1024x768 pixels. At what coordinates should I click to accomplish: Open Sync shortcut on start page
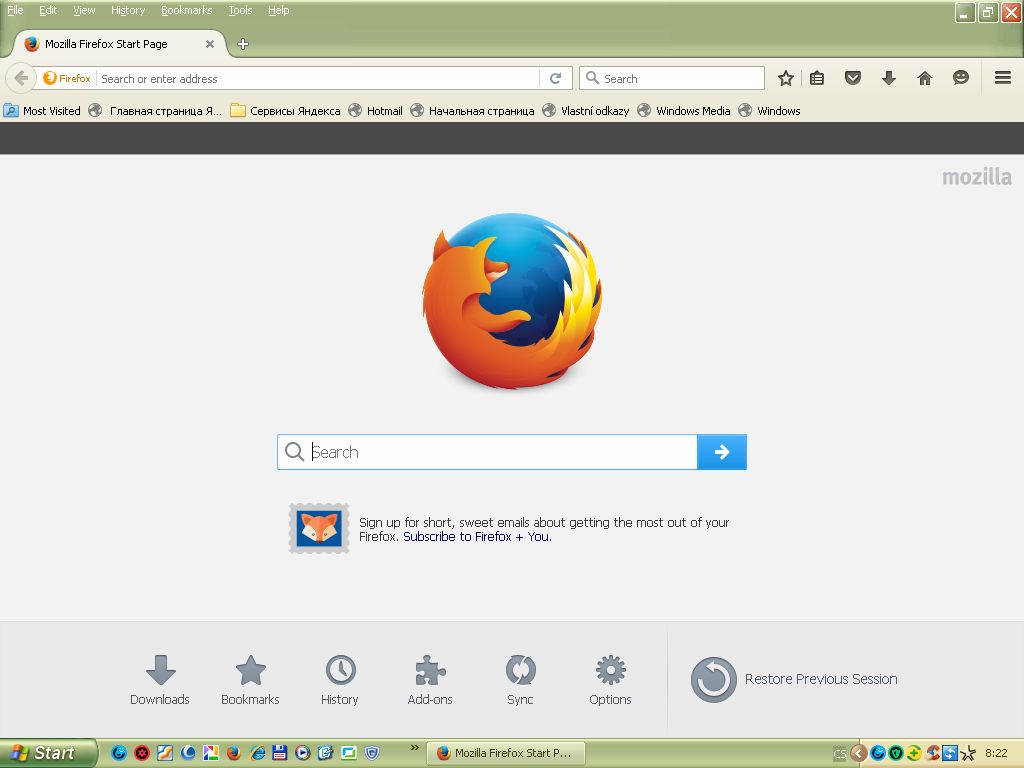[520, 680]
